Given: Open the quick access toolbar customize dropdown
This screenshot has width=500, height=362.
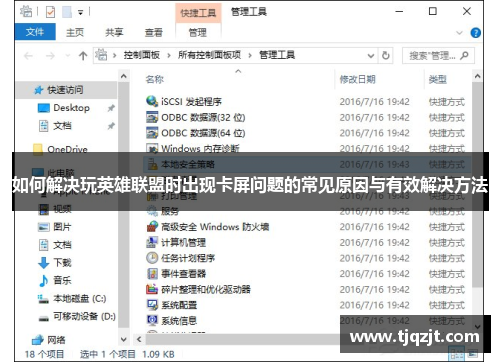Looking at the screenshot, I should click(x=80, y=13).
